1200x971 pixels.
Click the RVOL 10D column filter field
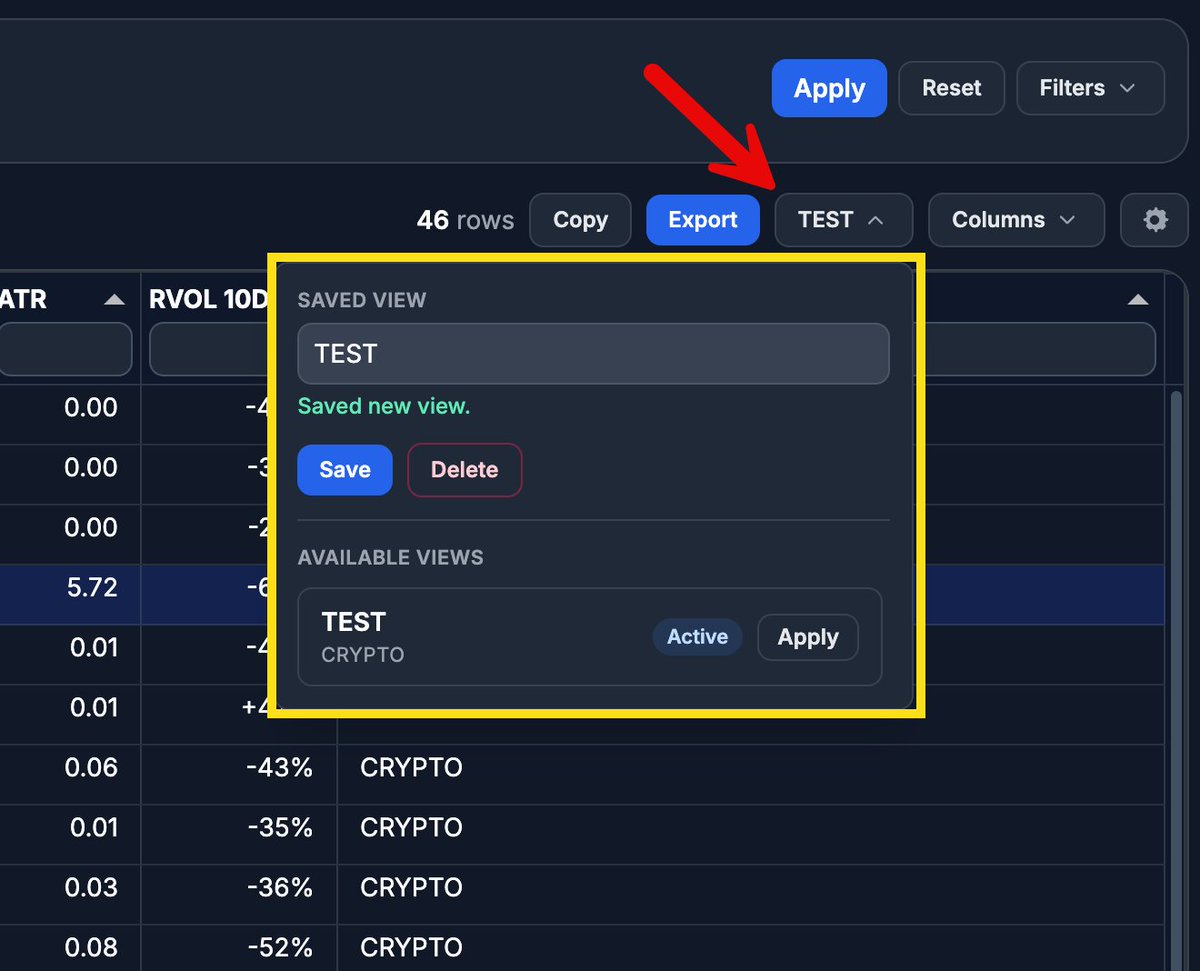pos(208,349)
